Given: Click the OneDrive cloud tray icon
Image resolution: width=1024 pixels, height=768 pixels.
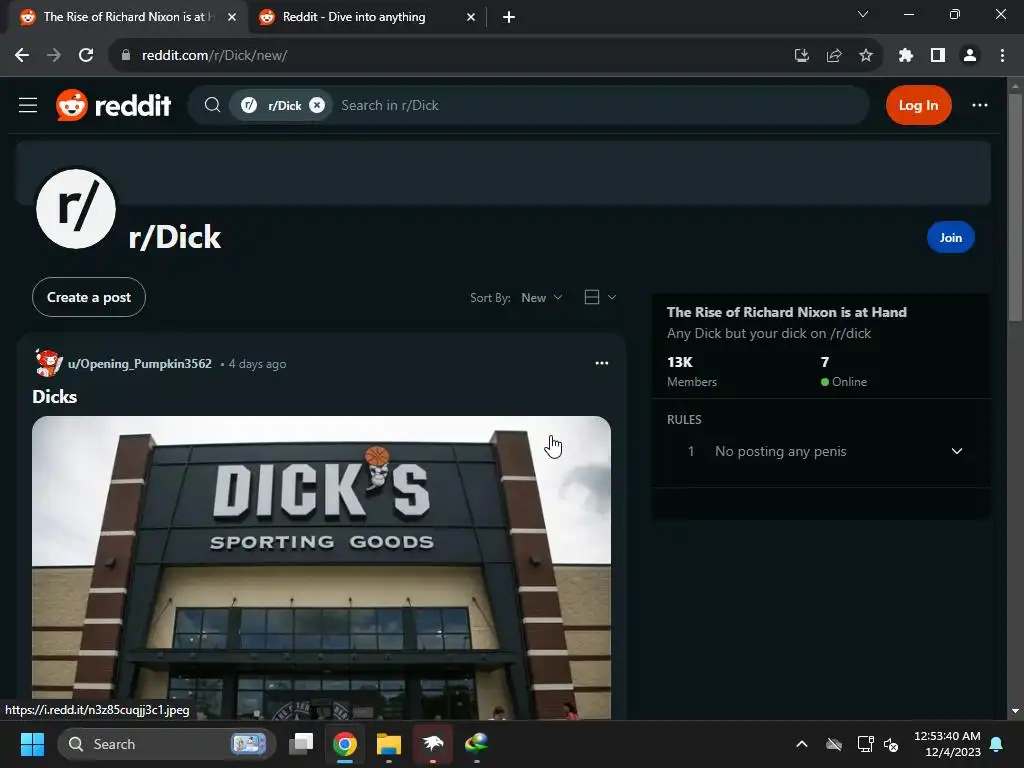Looking at the screenshot, I should tap(834, 744).
